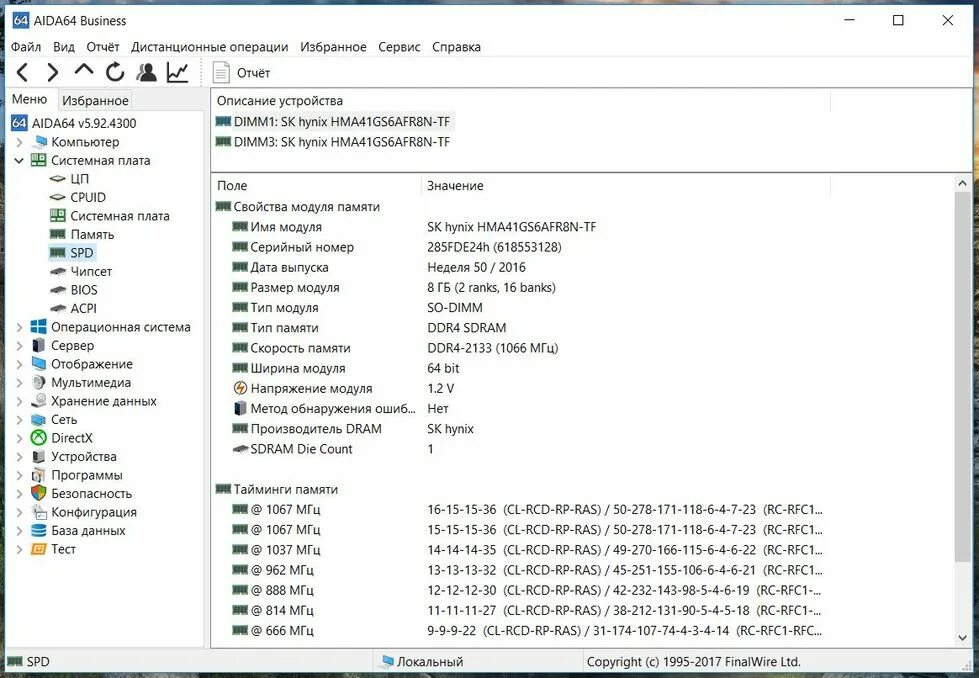Select the DIMM3: SK hynix device row
Viewport: 979px width, 678px height.
tap(333, 142)
